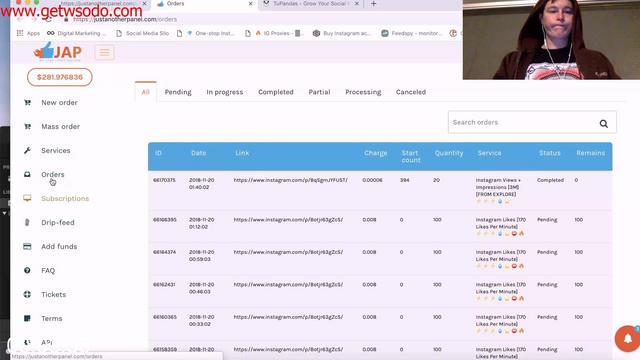Viewport: 640px width, 360px height.
Task: Open Terms in sidebar
Action: pyautogui.click(x=52, y=318)
